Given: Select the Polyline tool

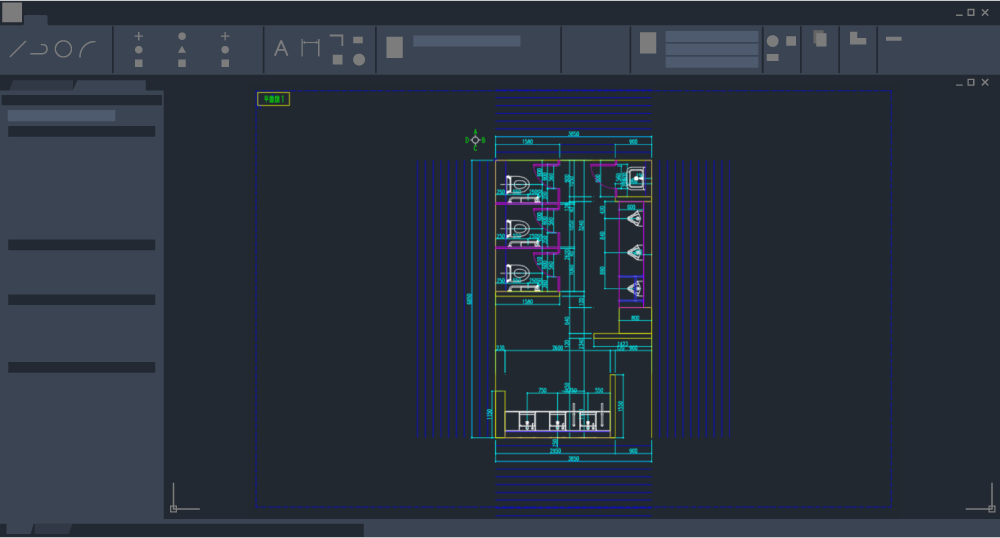Looking at the screenshot, I should 39,49.
